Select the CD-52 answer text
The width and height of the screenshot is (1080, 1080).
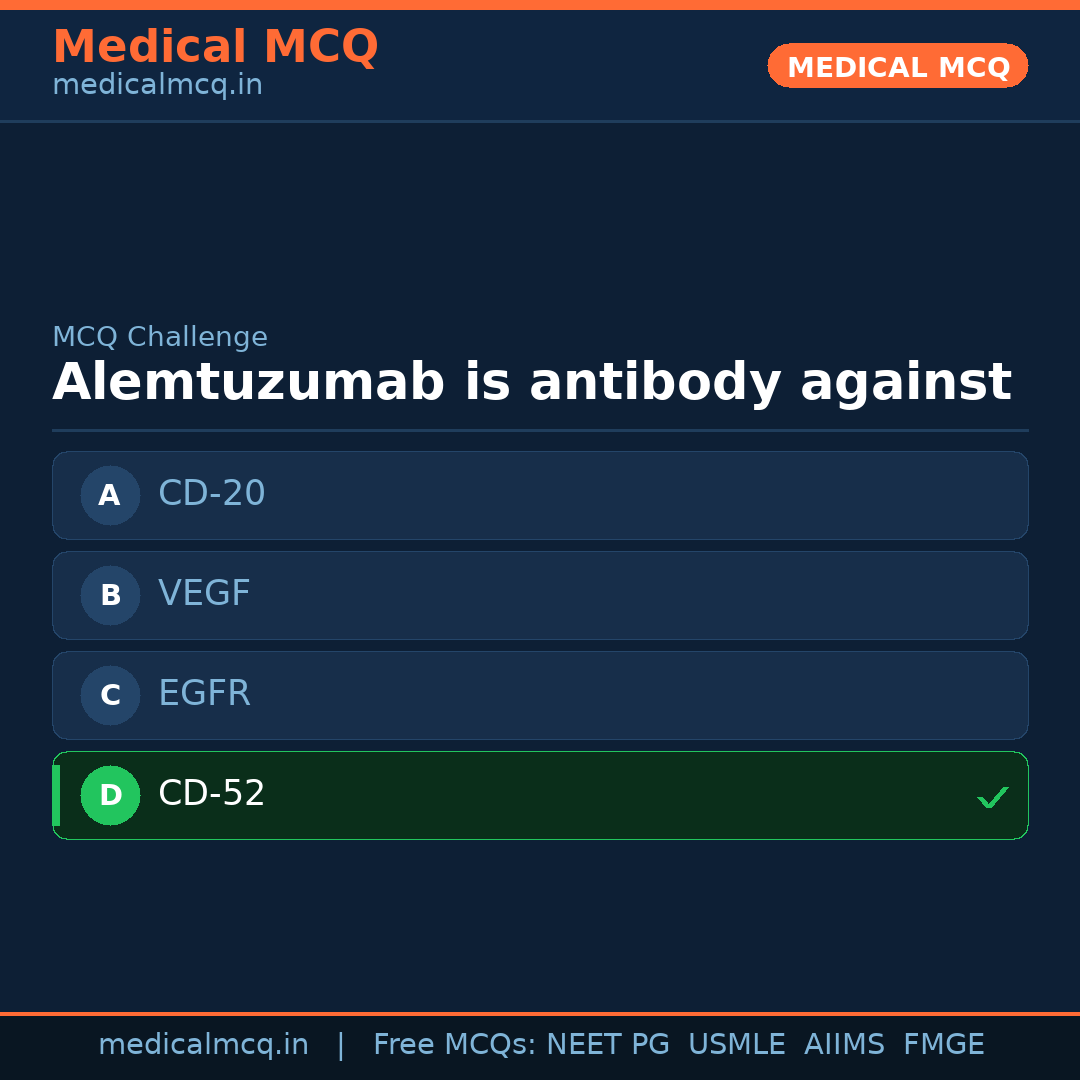pyautogui.click(x=212, y=794)
